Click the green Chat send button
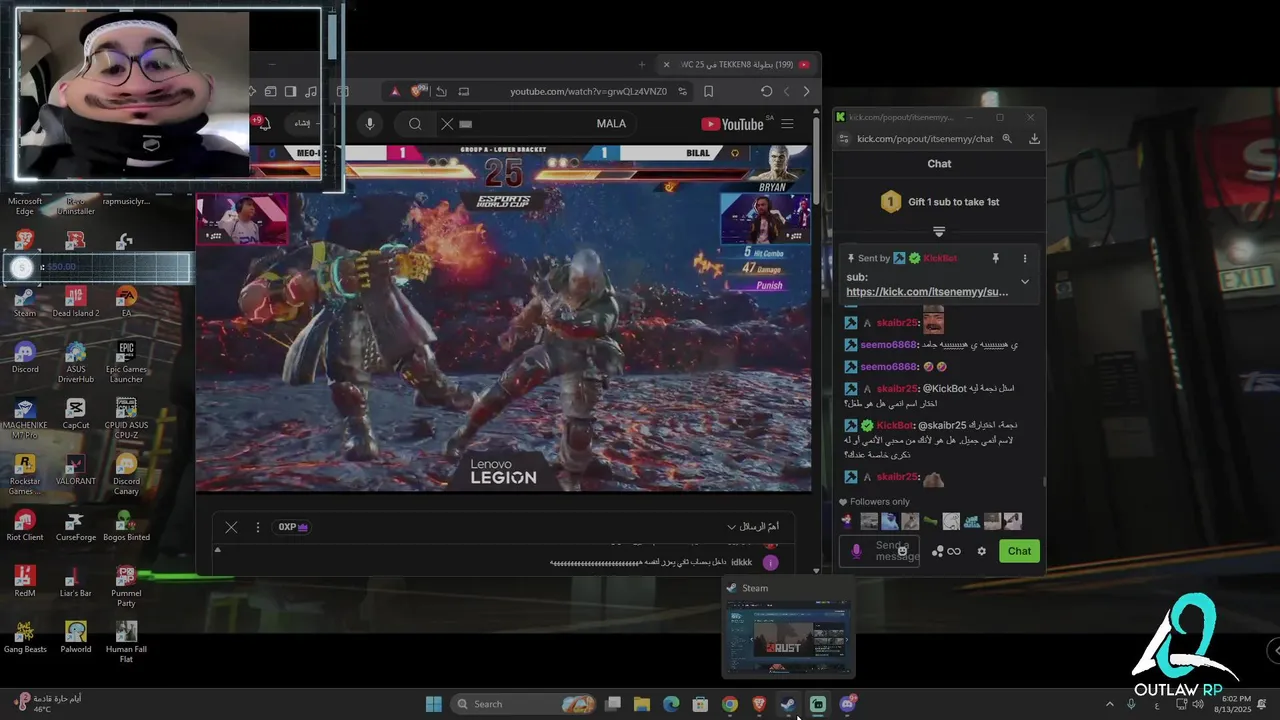 click(x=1019, y=551)
